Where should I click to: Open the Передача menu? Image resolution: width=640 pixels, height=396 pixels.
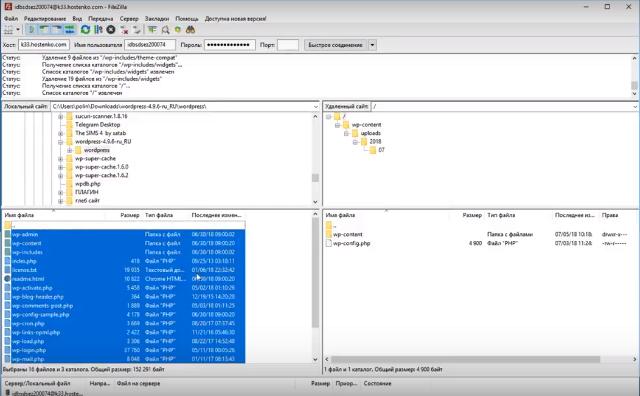coord(100,19)
